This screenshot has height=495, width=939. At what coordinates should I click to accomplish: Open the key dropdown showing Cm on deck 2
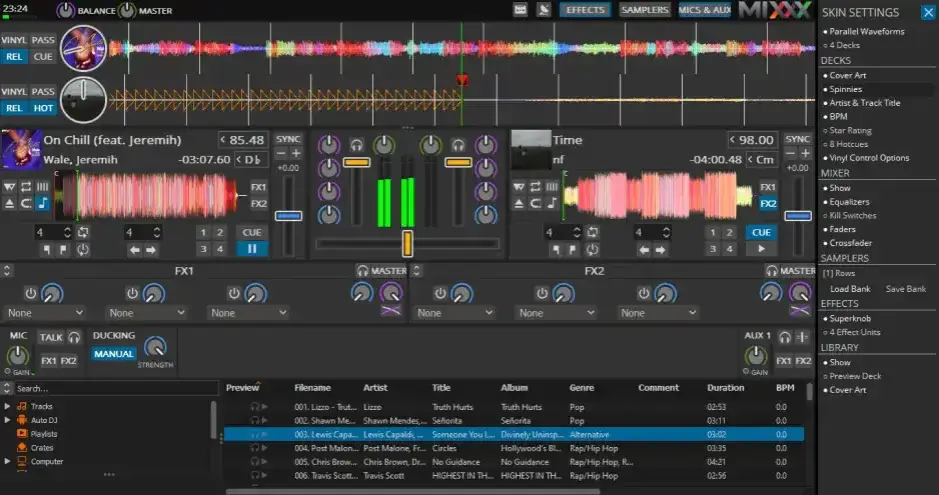point(762,160)
